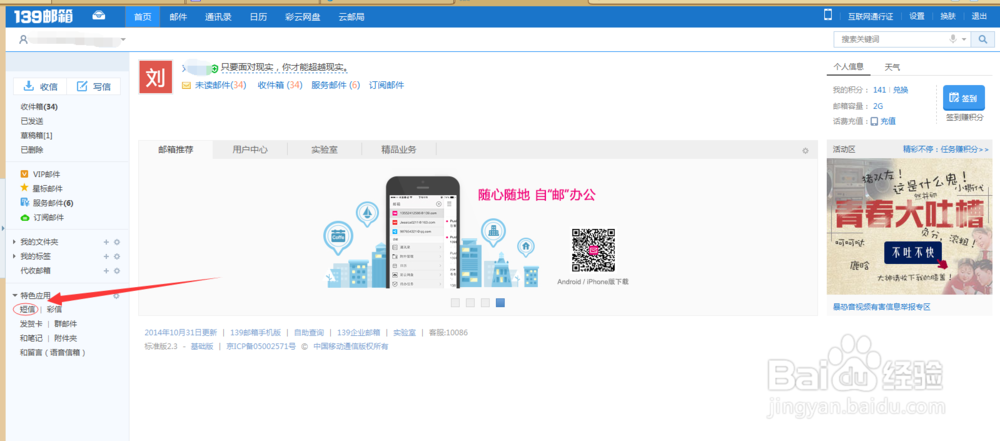Open 和笔记 feature
The width and height of the screenshot is (1000, 441).
pyautogui.click(x=31, y=338)
